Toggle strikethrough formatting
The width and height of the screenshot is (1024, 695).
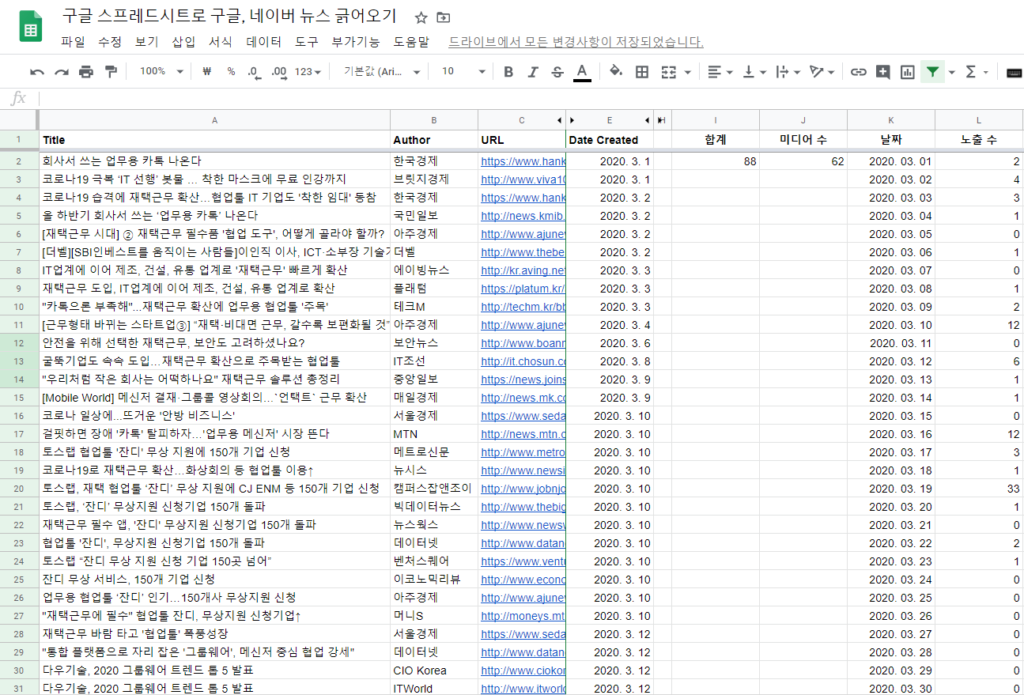[x=557, y=72]
